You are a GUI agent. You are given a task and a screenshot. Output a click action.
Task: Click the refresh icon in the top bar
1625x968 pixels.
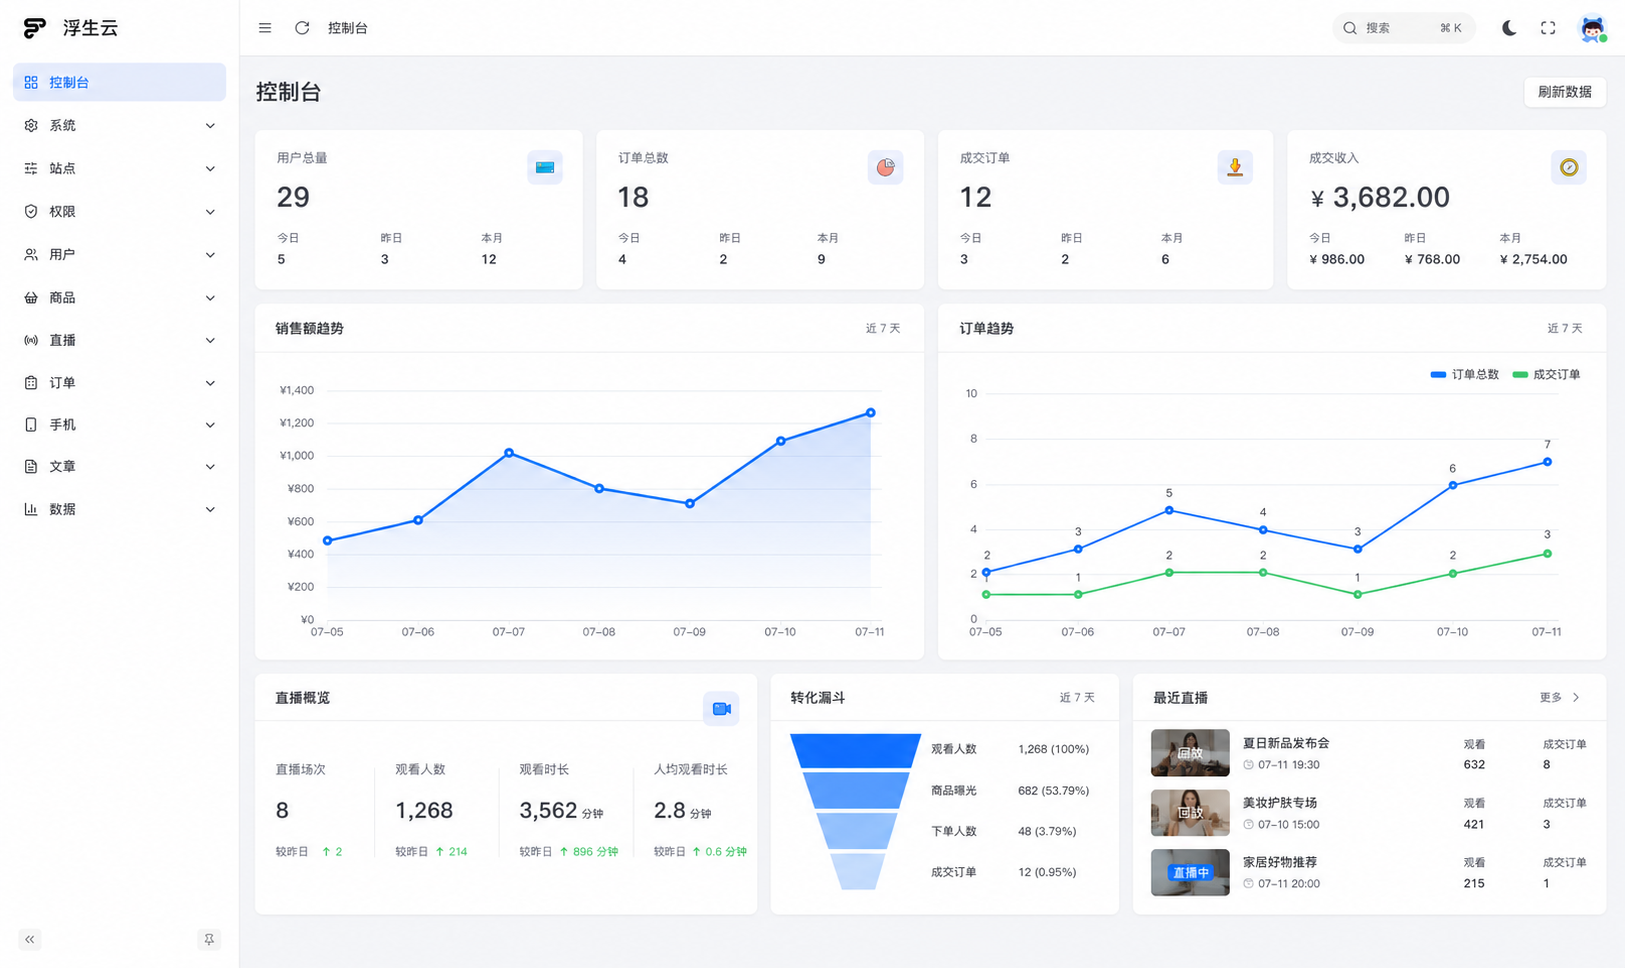(x=302, y=28)
